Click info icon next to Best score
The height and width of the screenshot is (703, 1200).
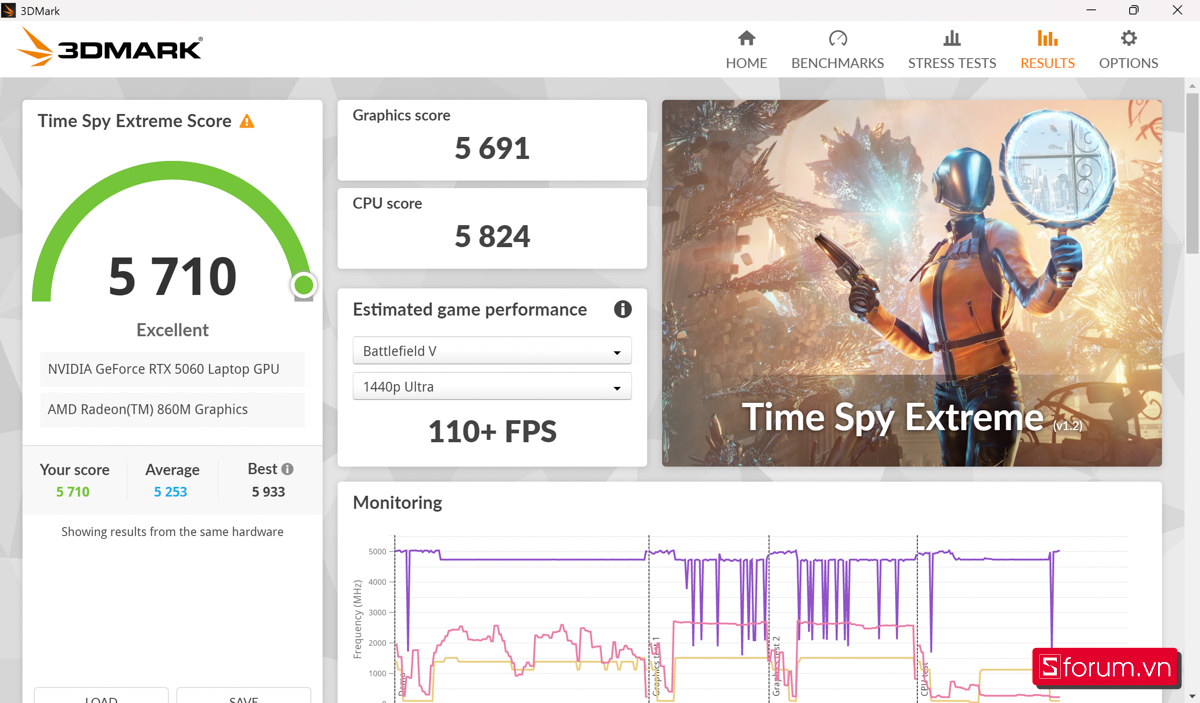click(x=287, y=469)
